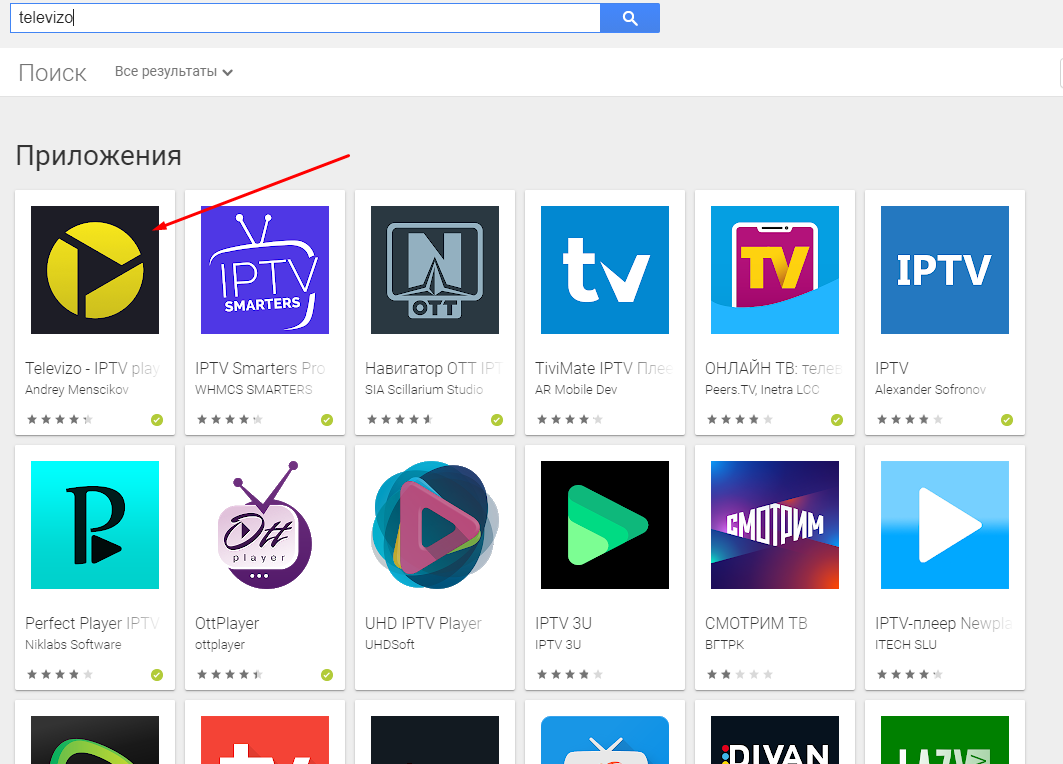Click the green check badge on OttPlayer card
The height and width of the screenshot is (764, 1063).
pyautogui.click(x=327, y=675)
